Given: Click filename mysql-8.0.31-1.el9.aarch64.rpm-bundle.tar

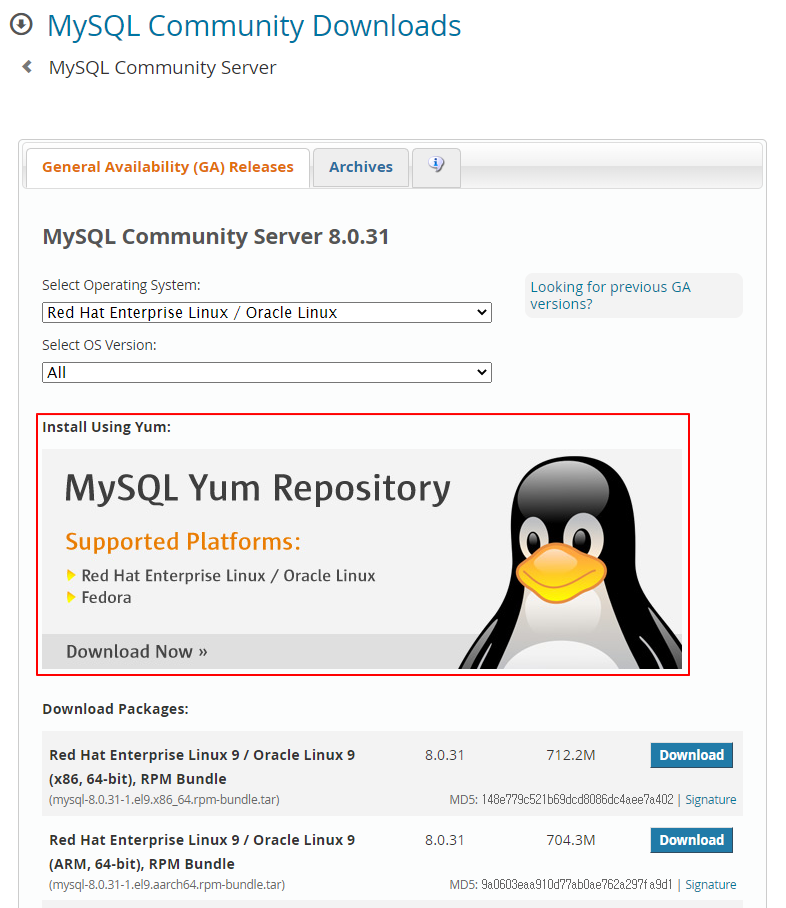Looking at the screenshot, I should pyautogui.click(x=167, y=885).
